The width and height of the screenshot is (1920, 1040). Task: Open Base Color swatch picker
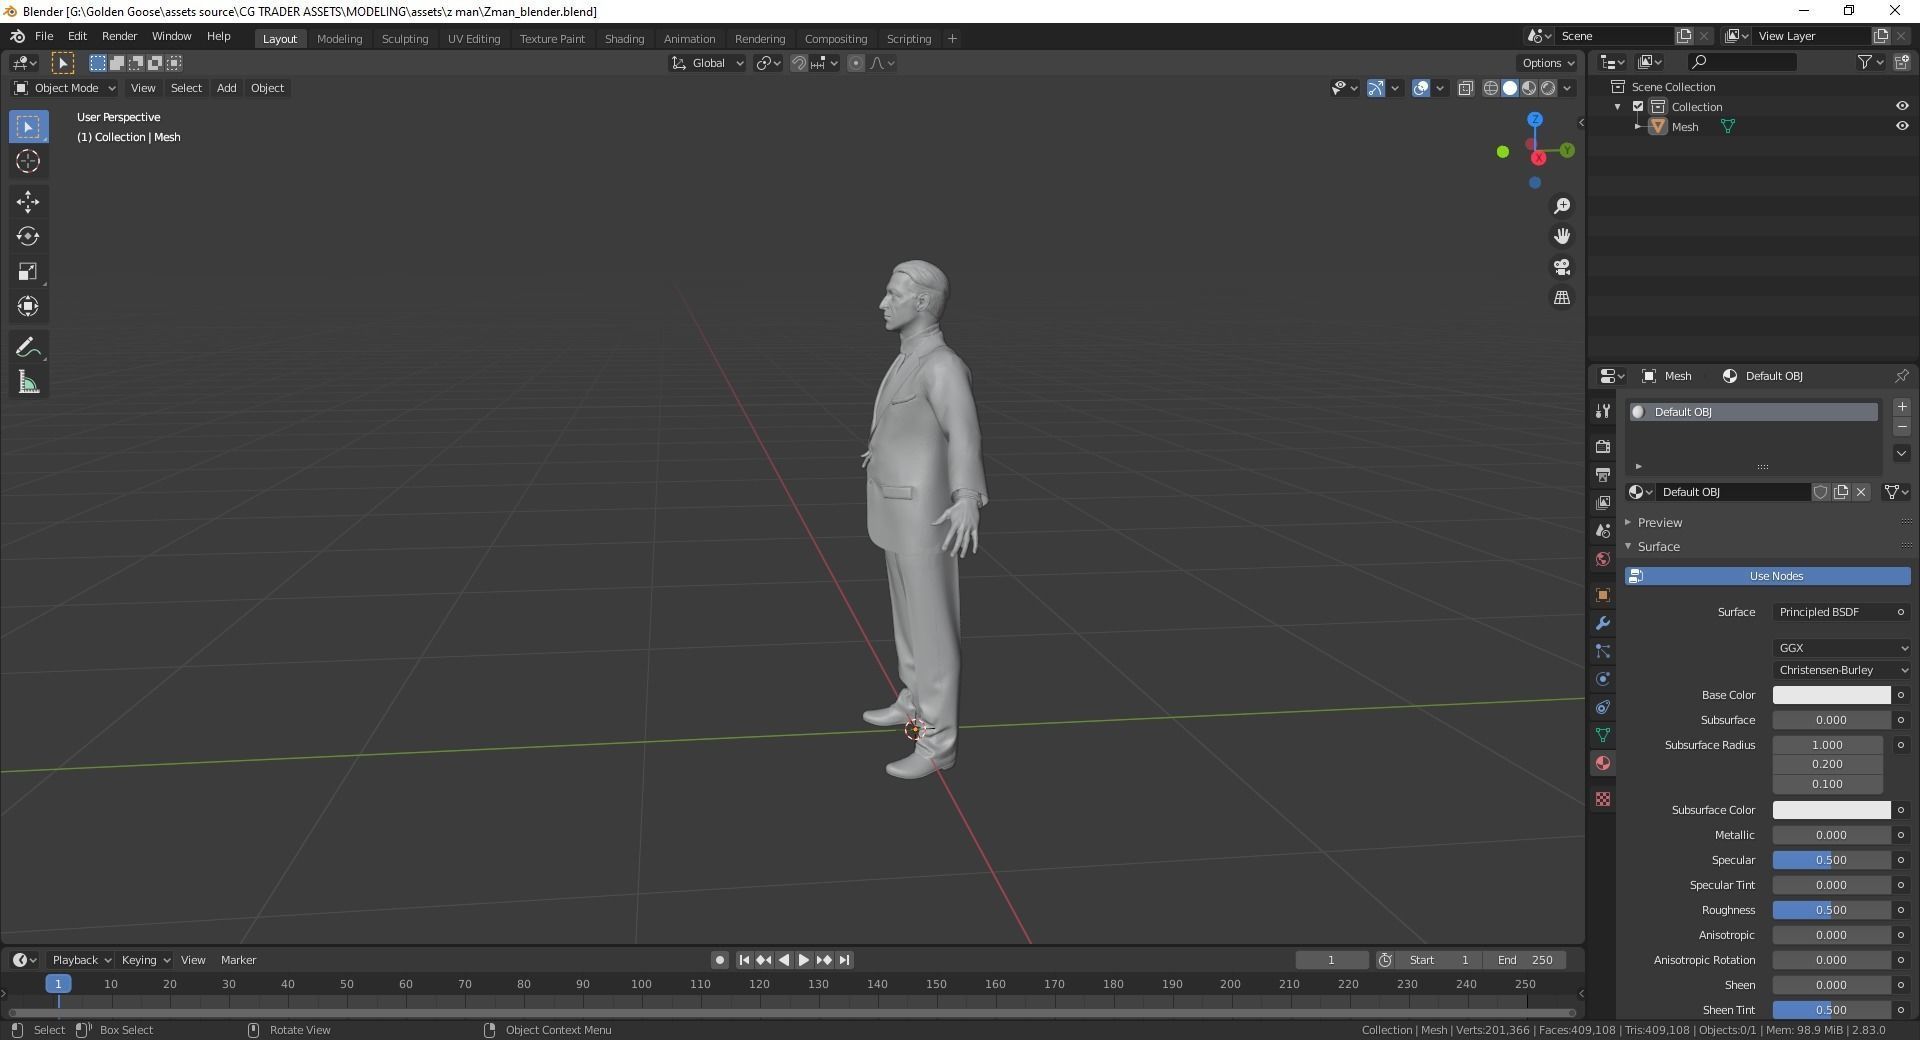1831,695
